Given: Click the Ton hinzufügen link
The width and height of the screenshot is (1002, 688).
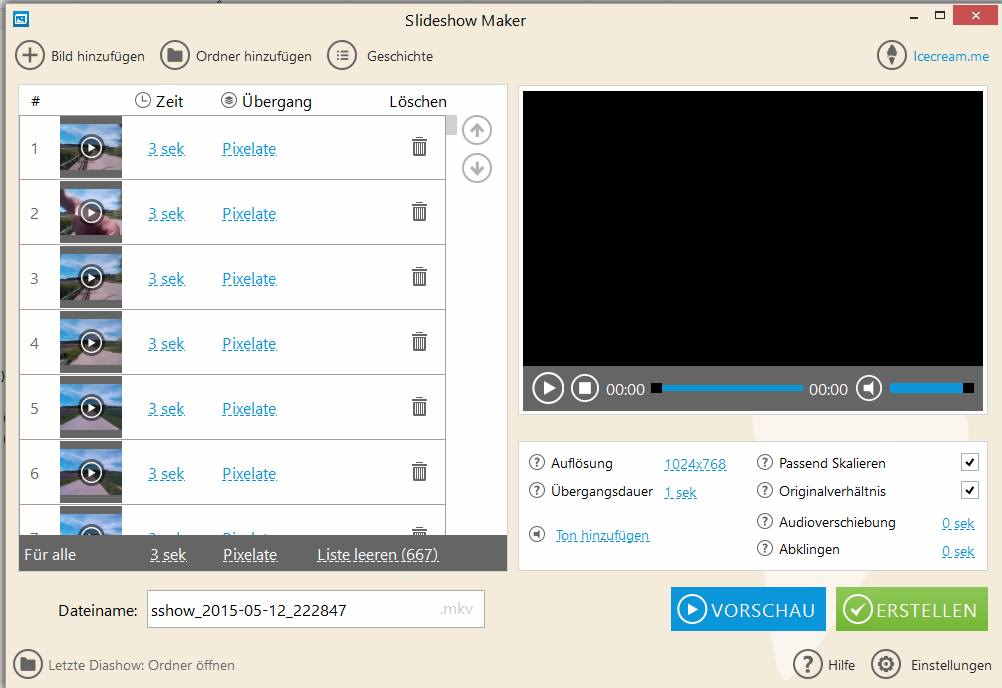Looking at the screenshot, I should tap(602, 536).
